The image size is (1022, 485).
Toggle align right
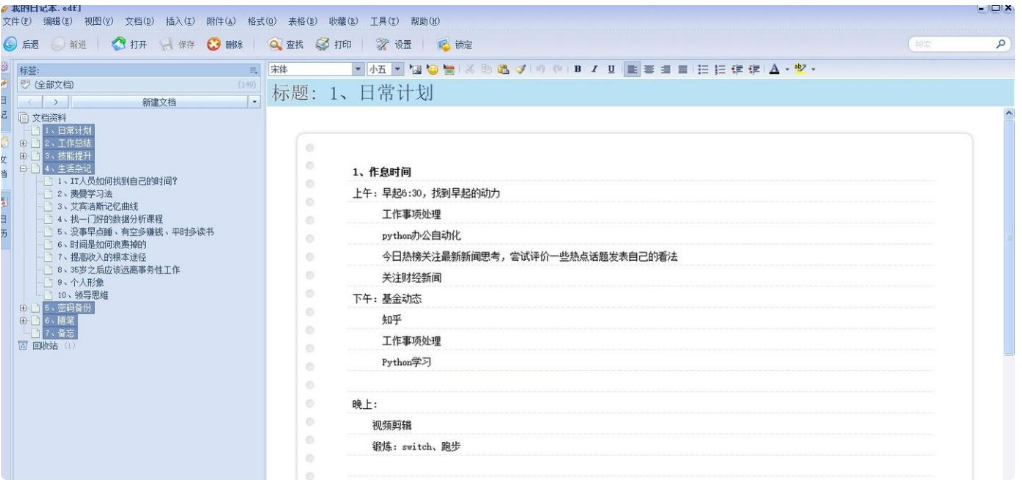[x=665, y=69]
